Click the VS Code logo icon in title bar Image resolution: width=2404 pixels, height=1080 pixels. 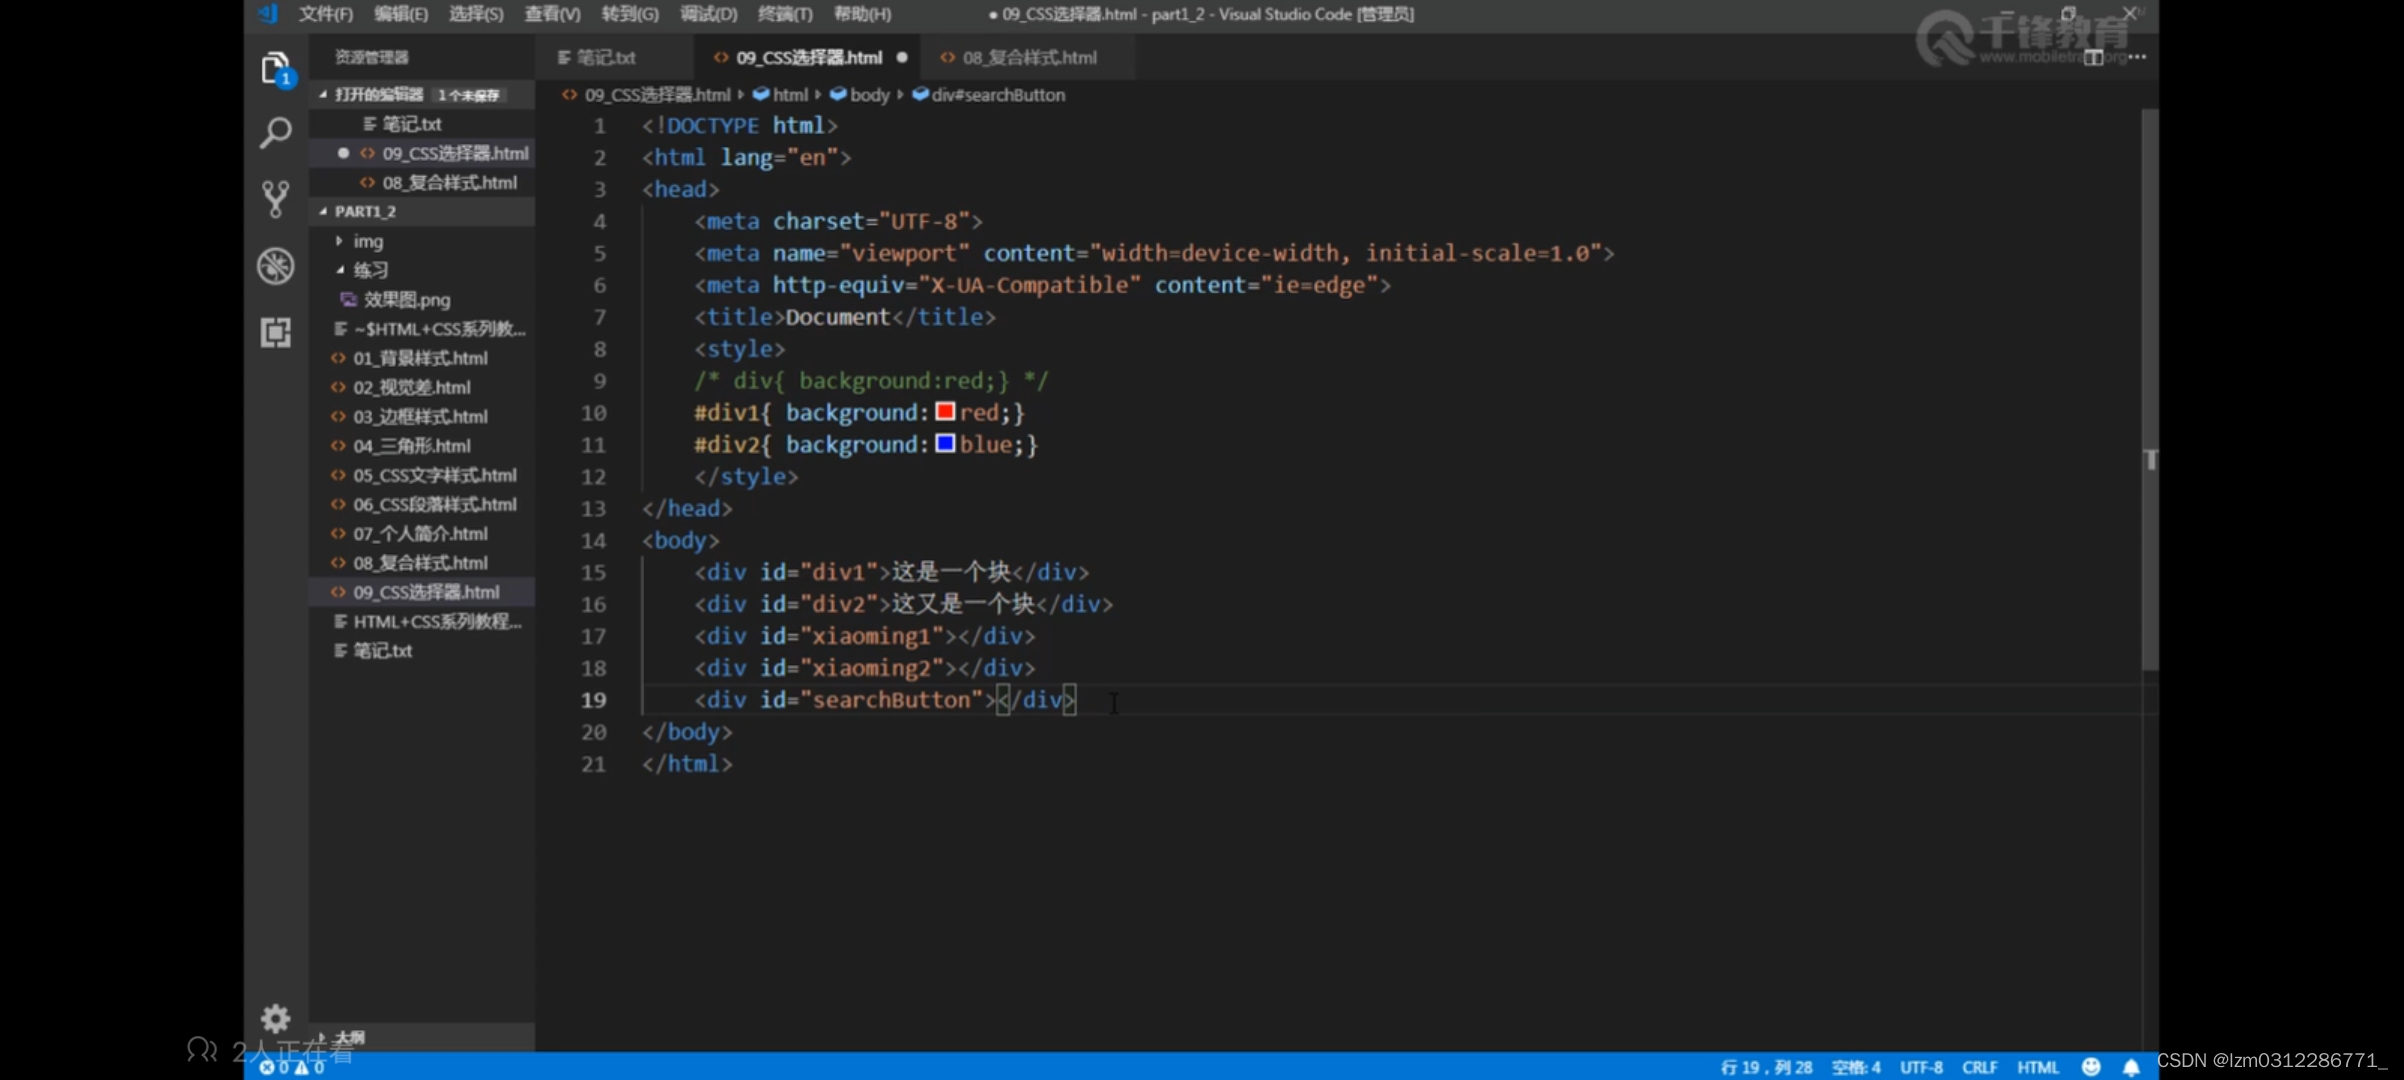[x=268, y=14]
